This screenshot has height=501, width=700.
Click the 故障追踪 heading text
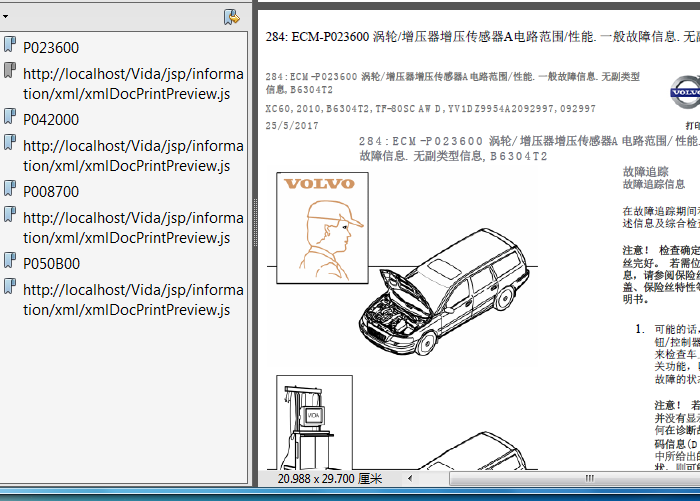(646, 171)
